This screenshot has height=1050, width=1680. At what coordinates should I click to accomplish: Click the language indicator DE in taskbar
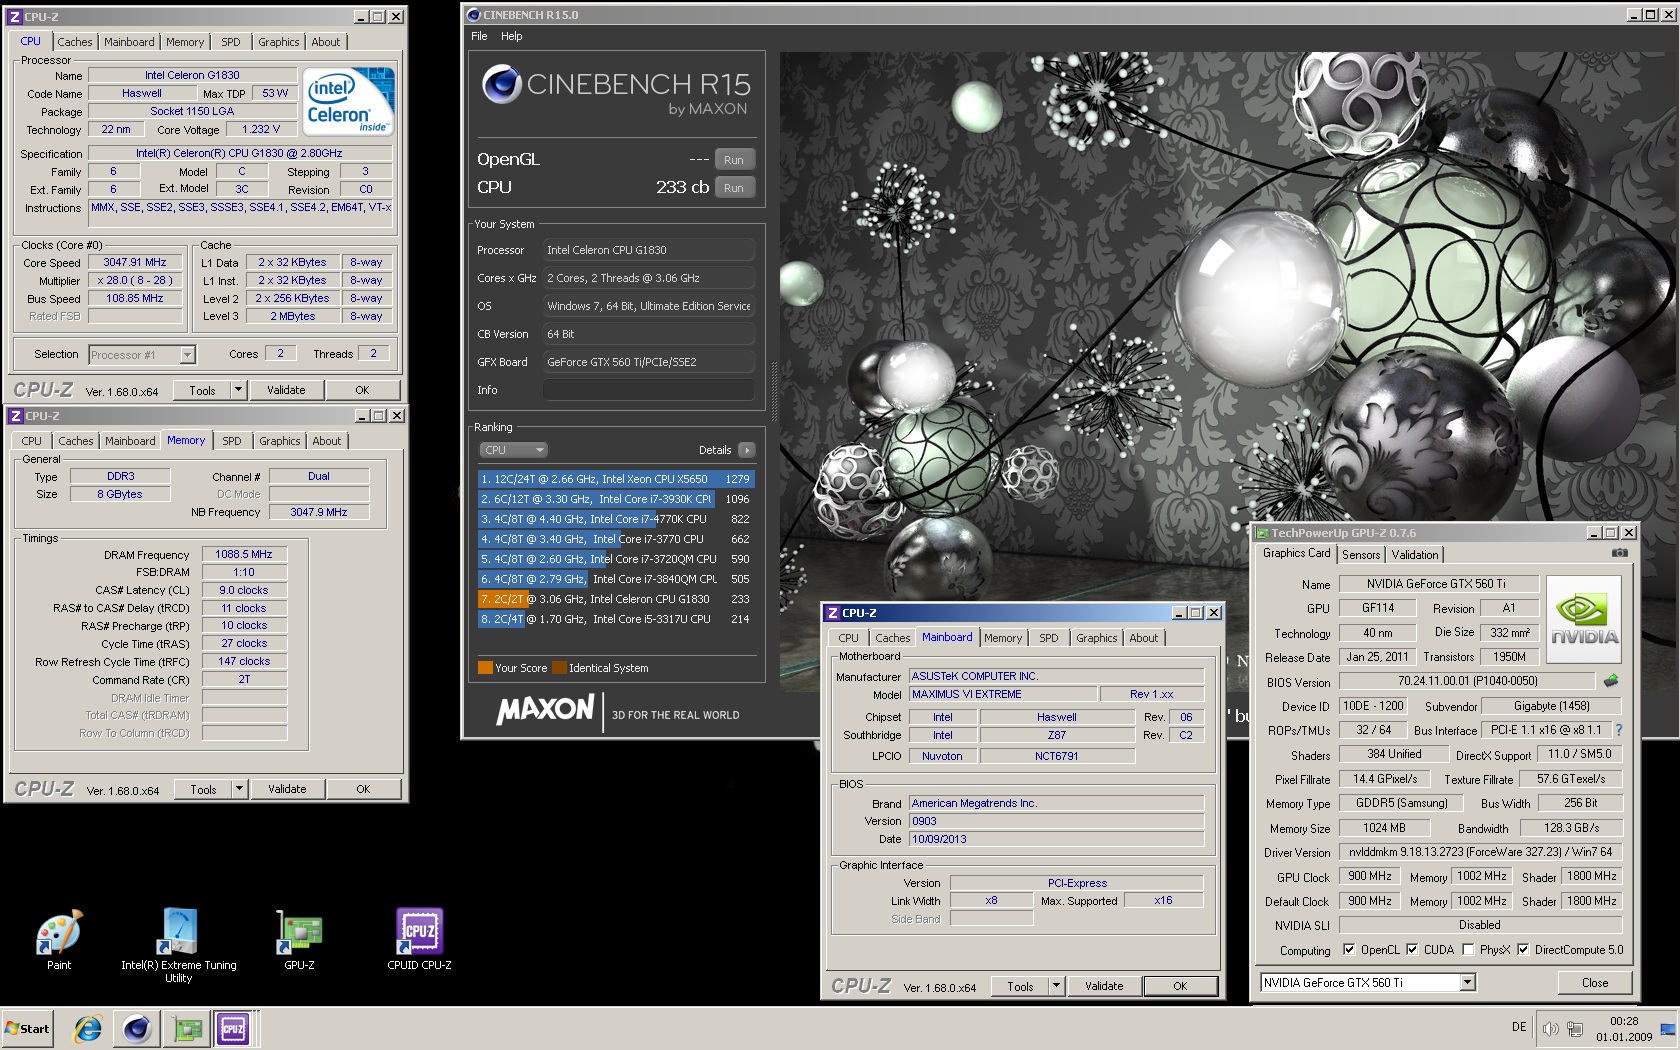pyautogui.click(x=1519, y=1027)
